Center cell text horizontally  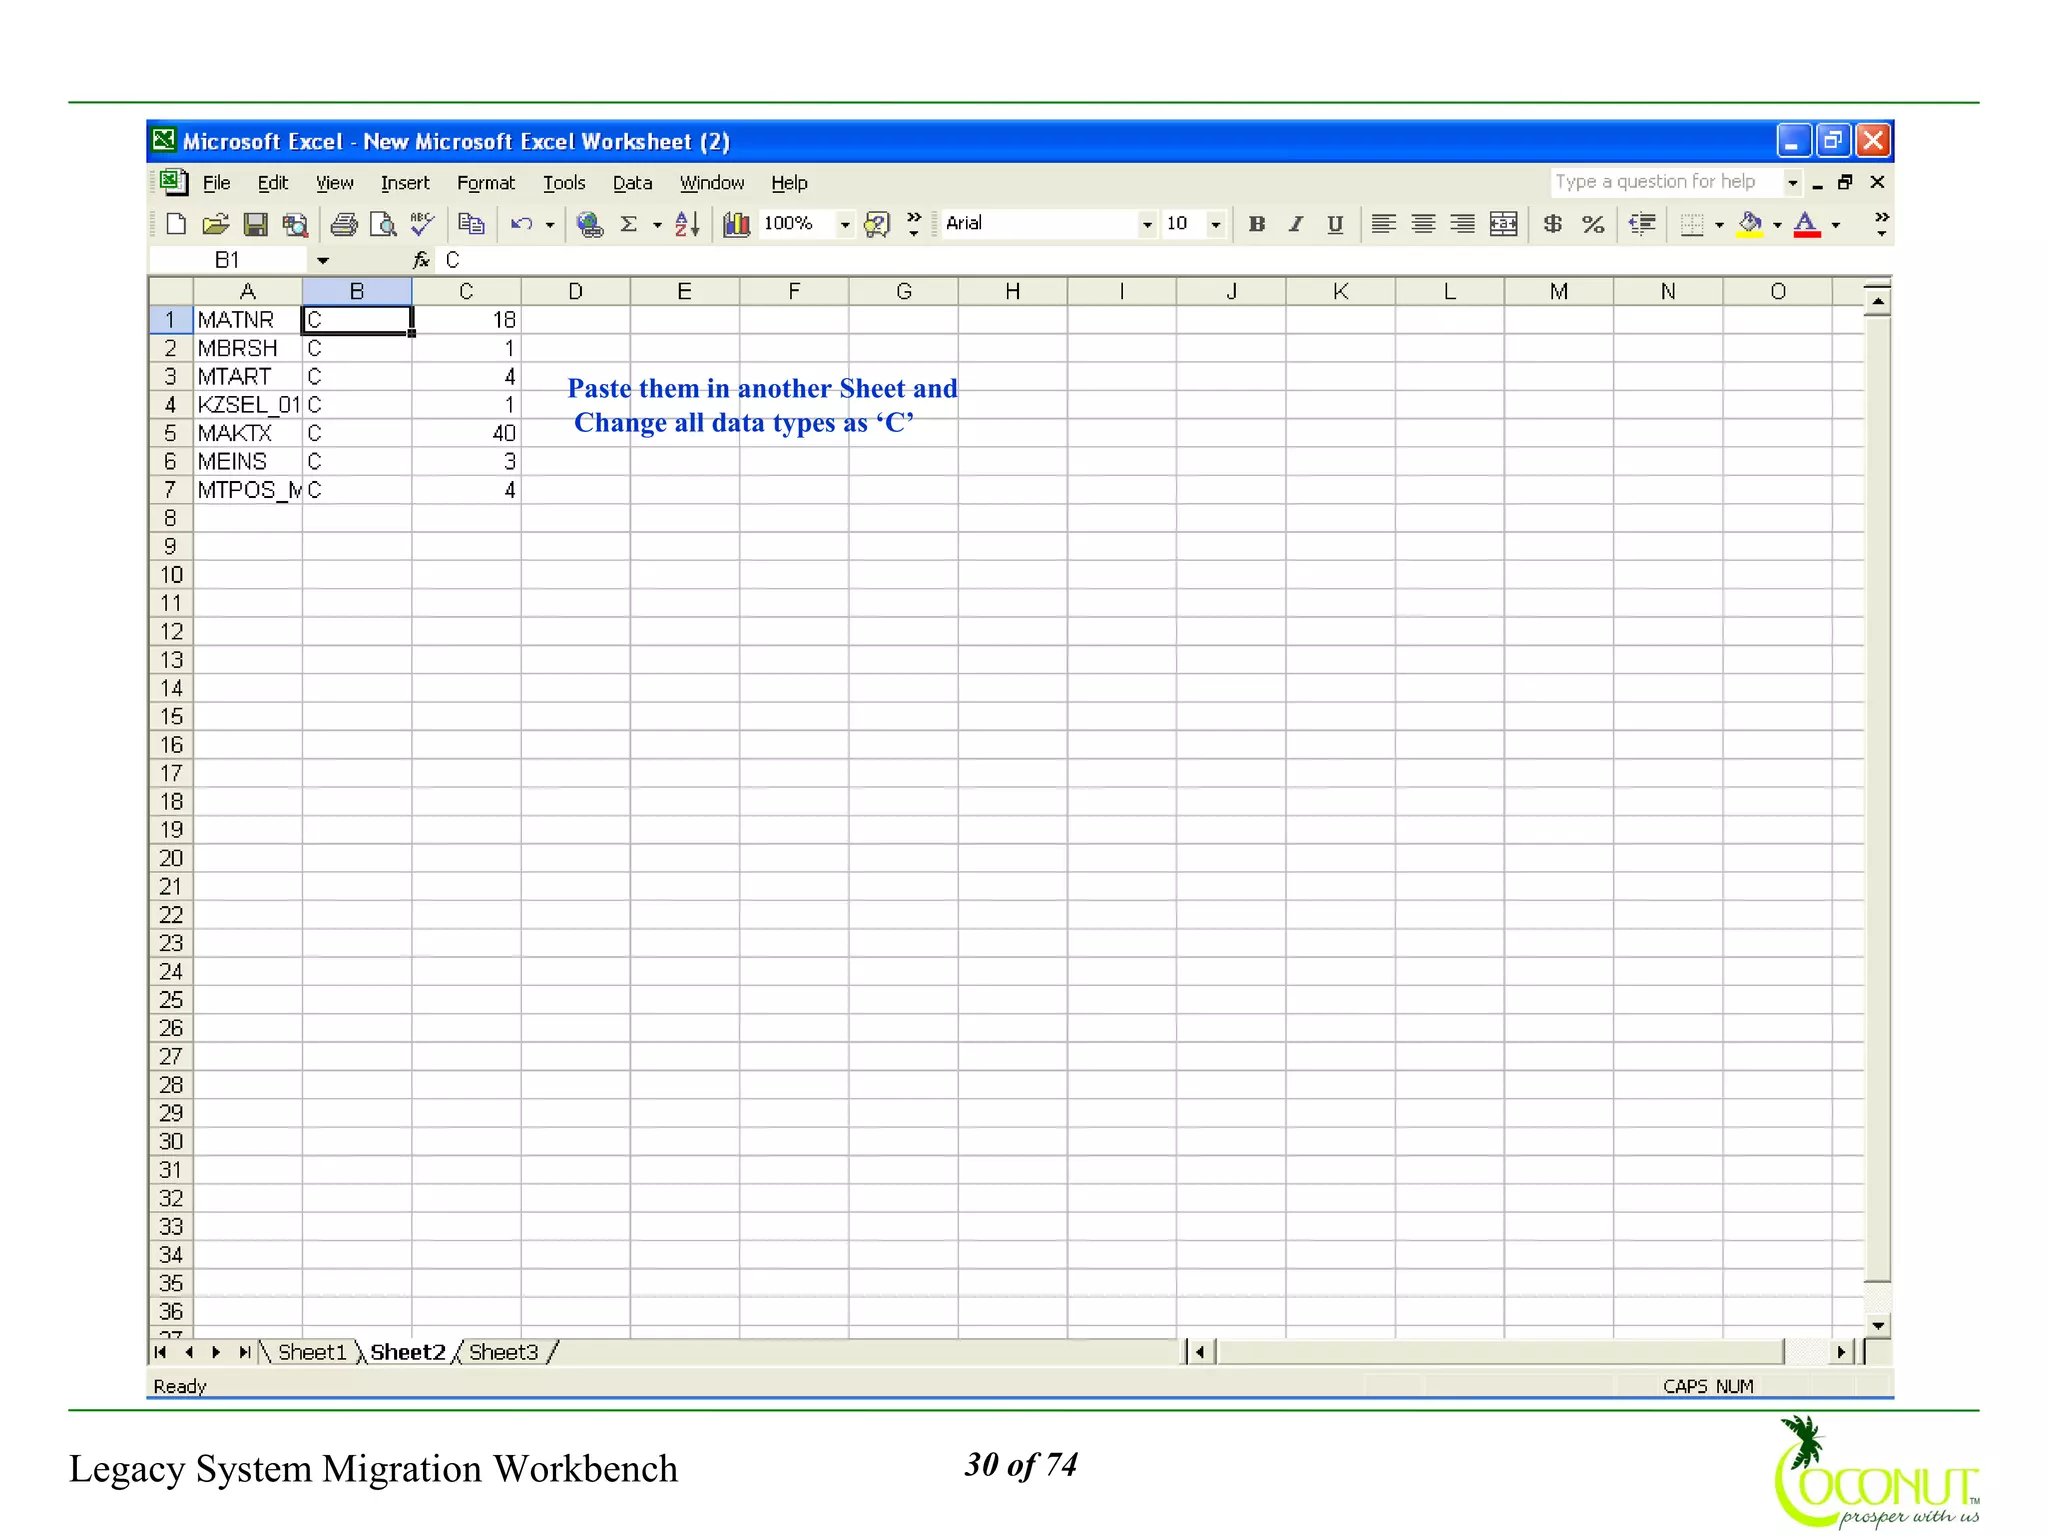click(x=1423, y=224)
